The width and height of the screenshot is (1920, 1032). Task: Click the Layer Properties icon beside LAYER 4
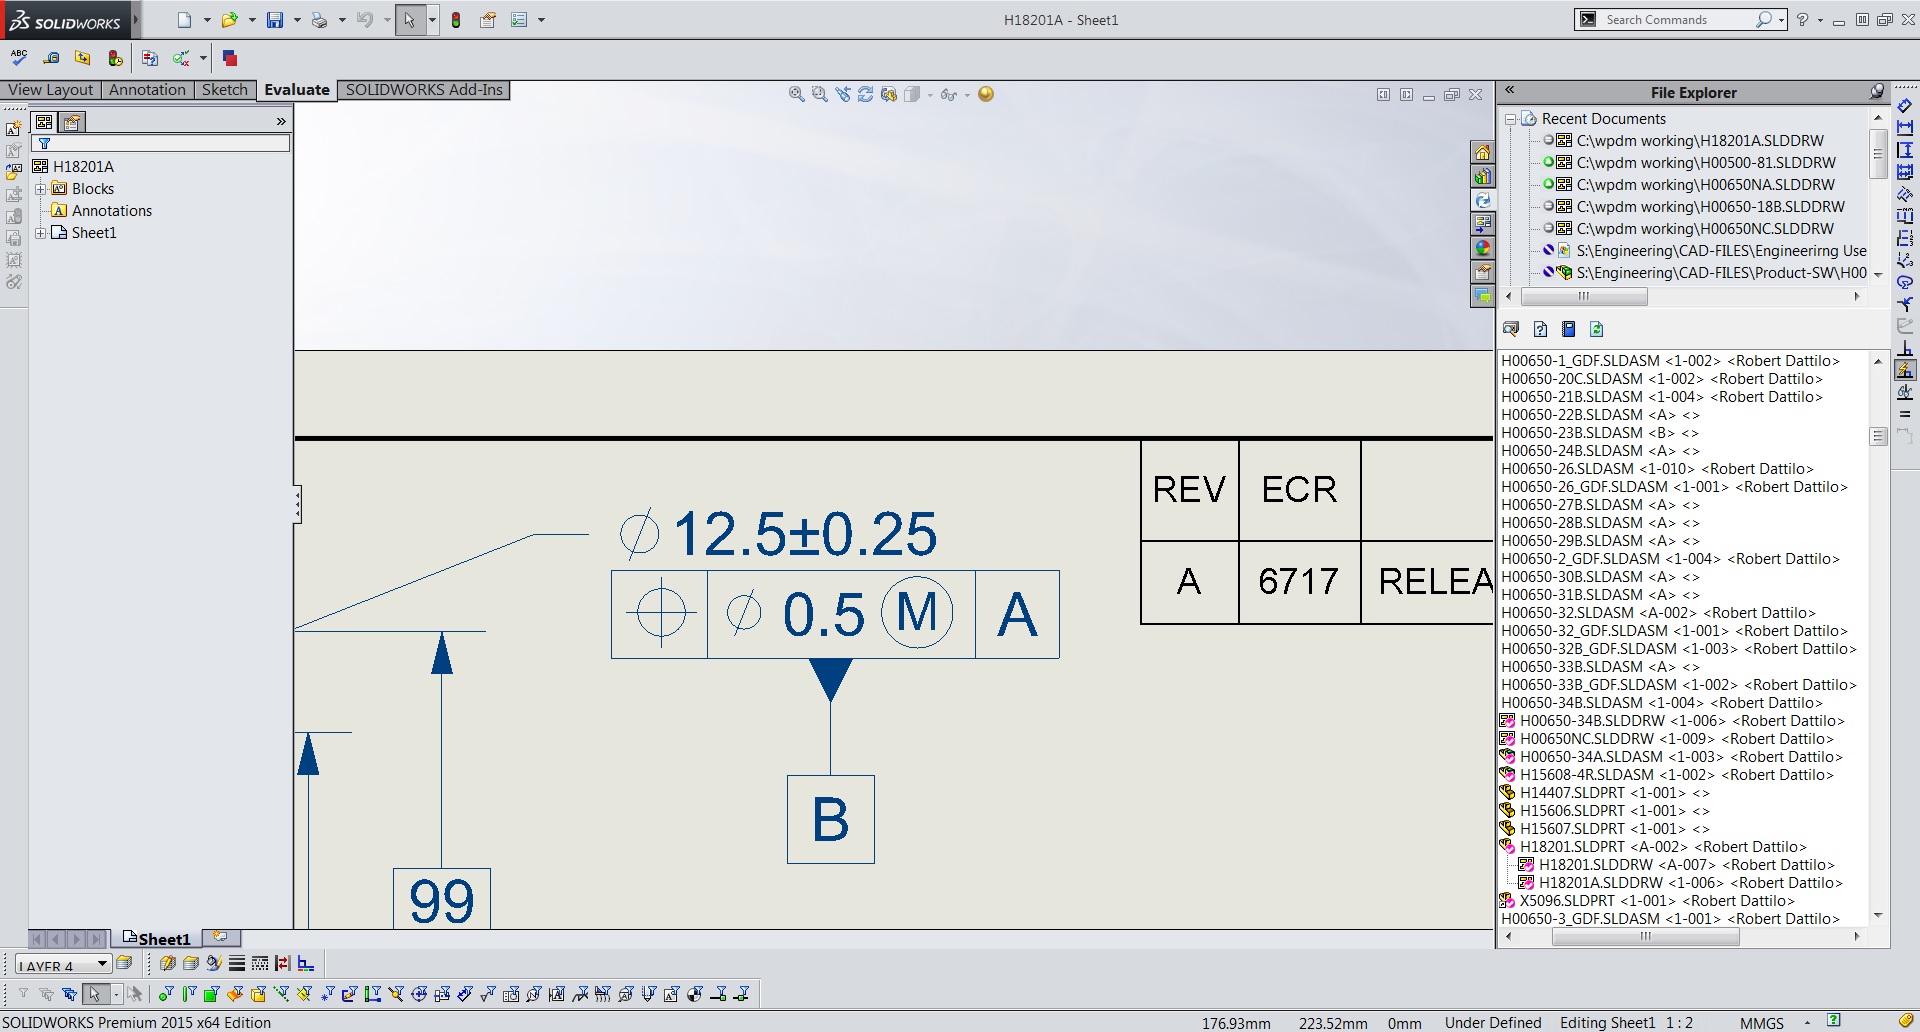point(124,964)
